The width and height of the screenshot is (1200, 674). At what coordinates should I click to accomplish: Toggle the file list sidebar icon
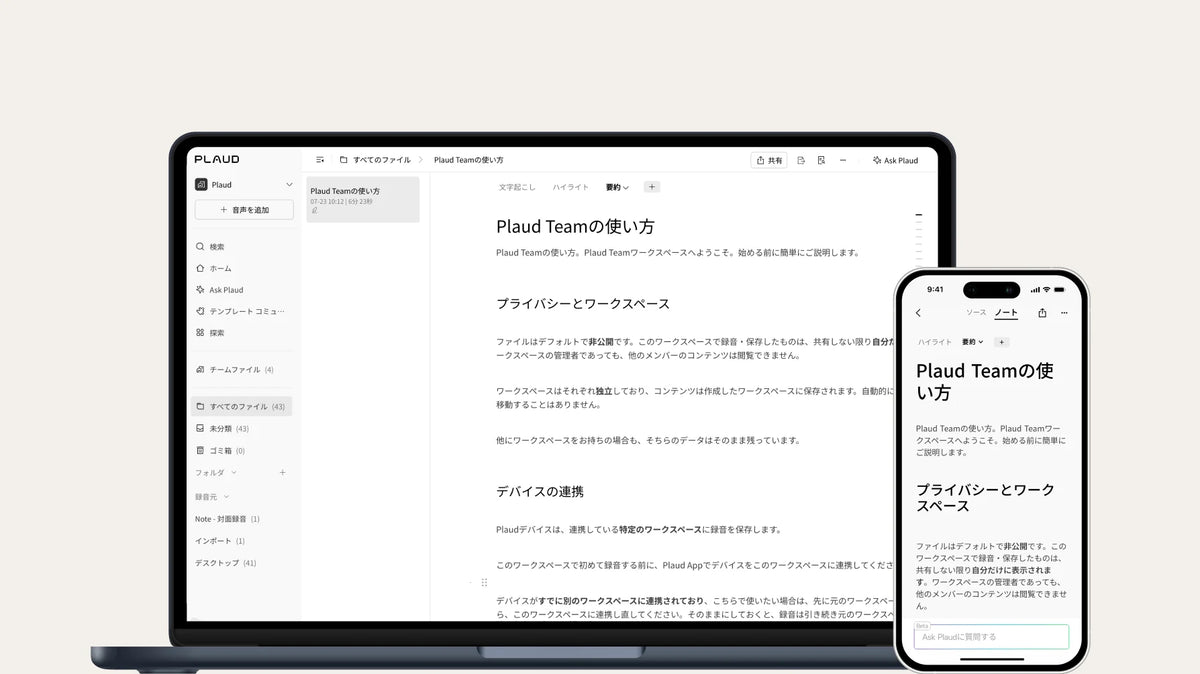point(320,160)
